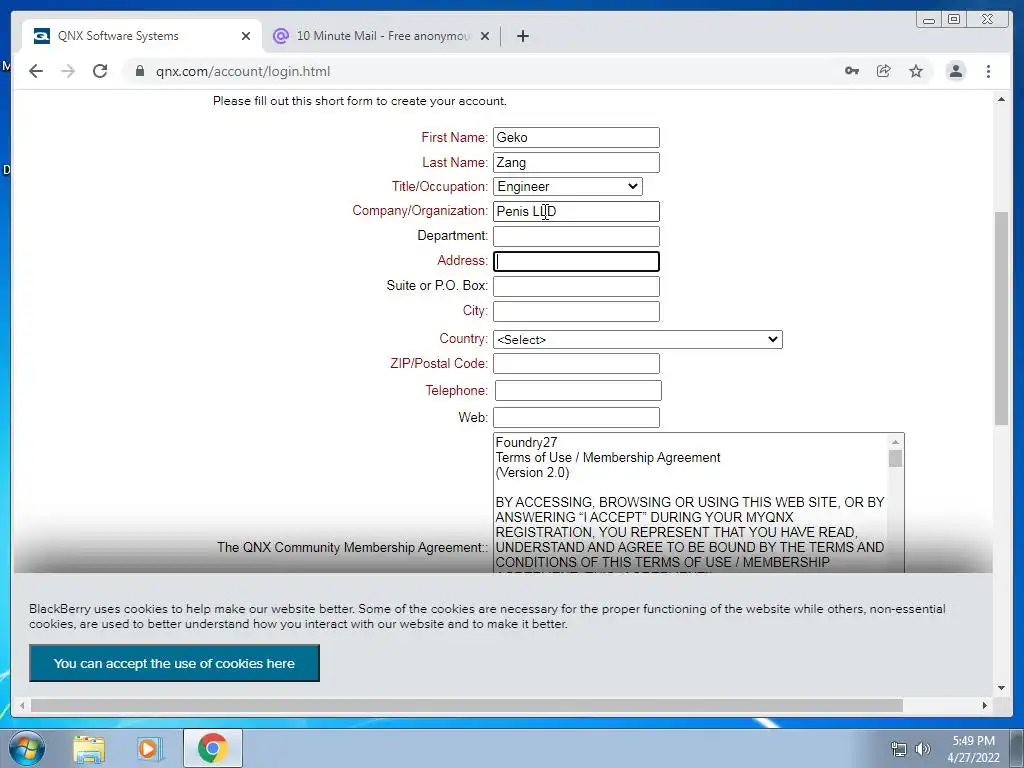Open the Title/Occupation dropdown
Viewport: 1024px width, 768px height.
point(568,187)
